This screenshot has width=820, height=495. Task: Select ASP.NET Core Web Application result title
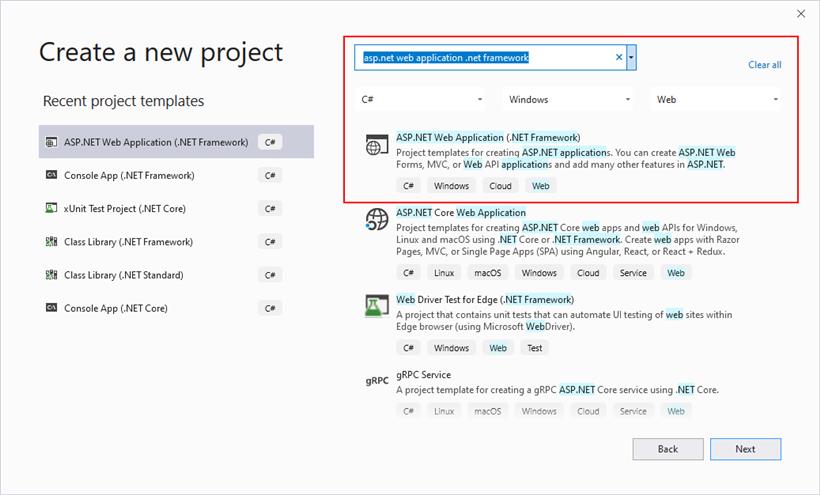point(461,213)
